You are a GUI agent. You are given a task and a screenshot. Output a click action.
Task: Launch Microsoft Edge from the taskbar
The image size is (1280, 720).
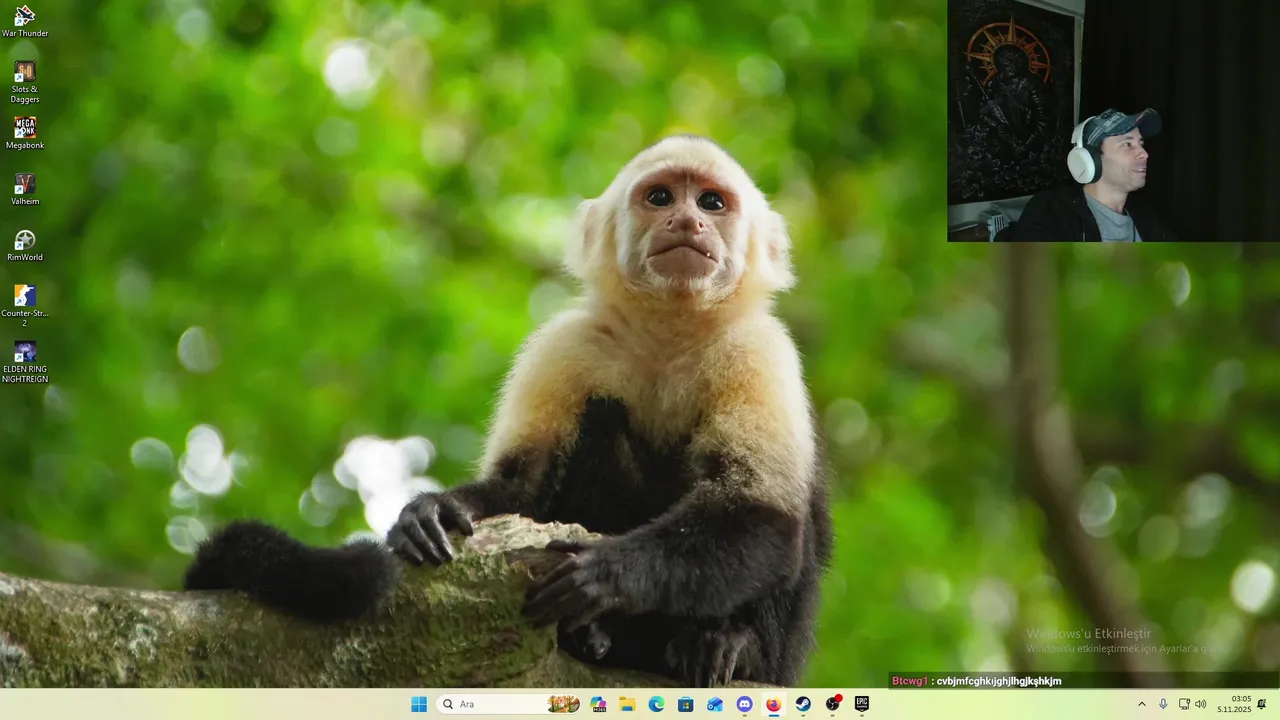click(x=656, y=704)
